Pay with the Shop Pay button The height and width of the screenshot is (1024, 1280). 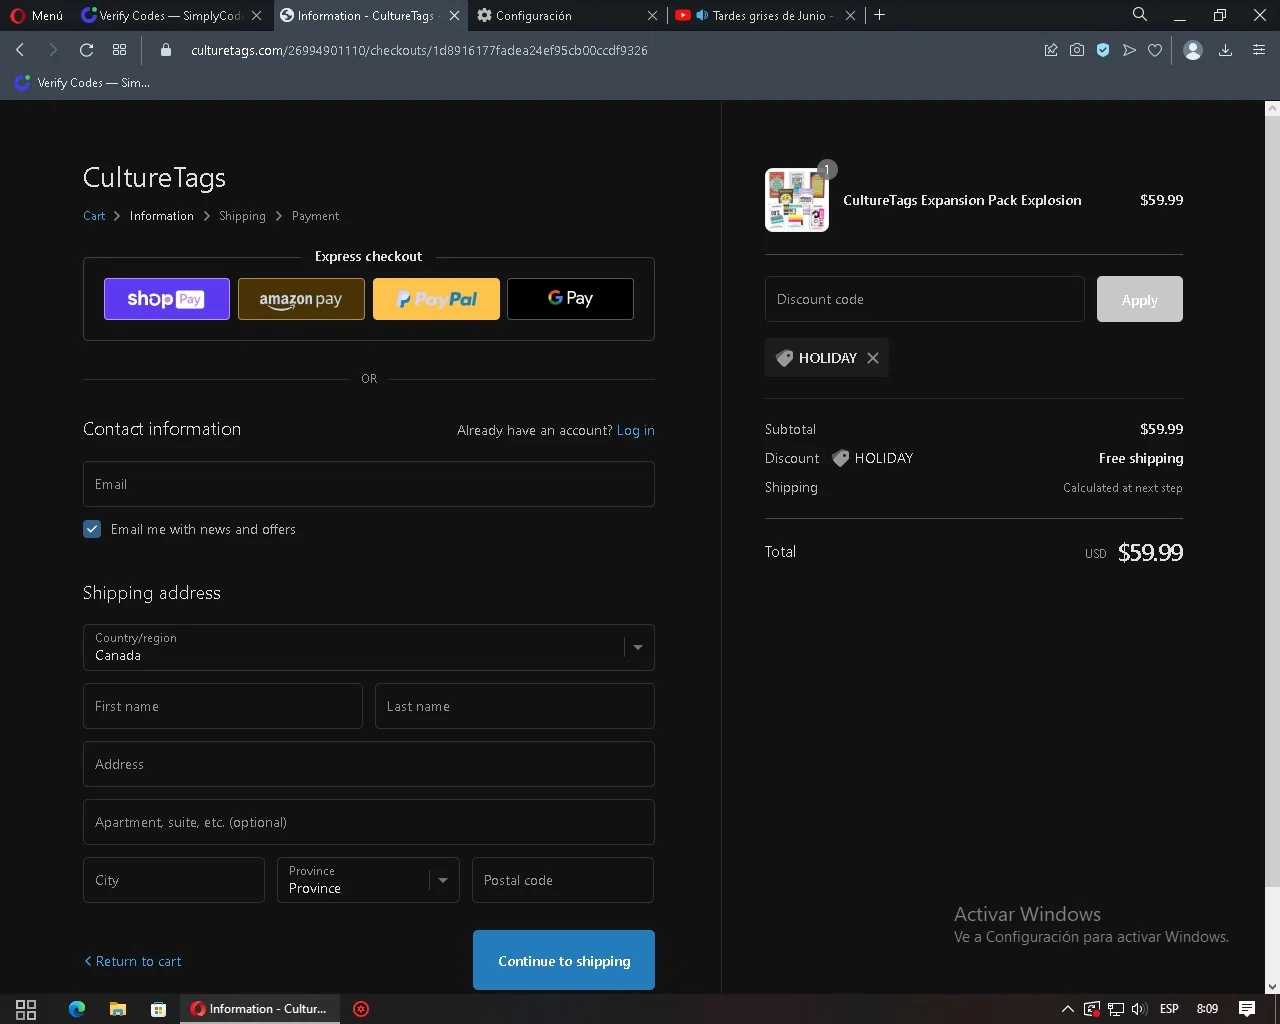[167, 299]
